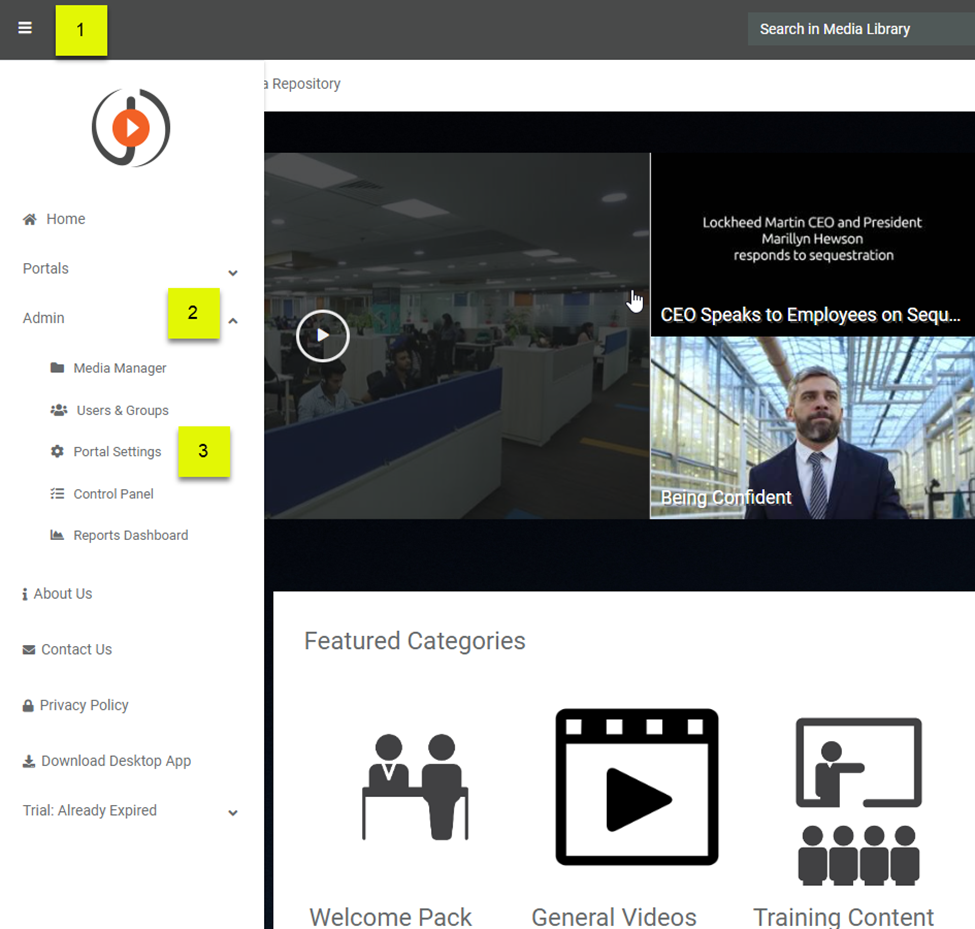Click the orange play logo in sidebar
975x929 pixels.
coord(131,127)
